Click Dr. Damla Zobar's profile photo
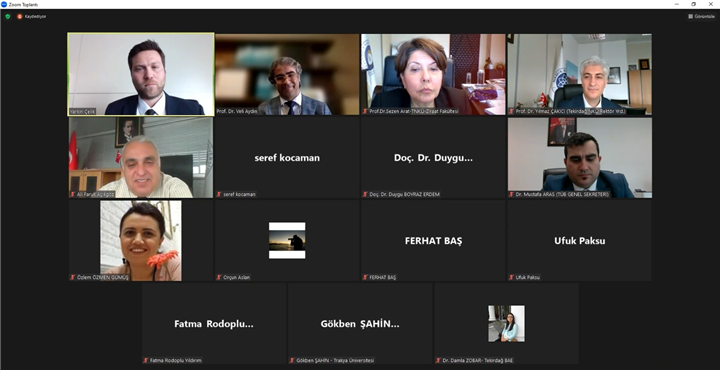The width and height of the screenshot is (720, 370). [x=506, y=324]
